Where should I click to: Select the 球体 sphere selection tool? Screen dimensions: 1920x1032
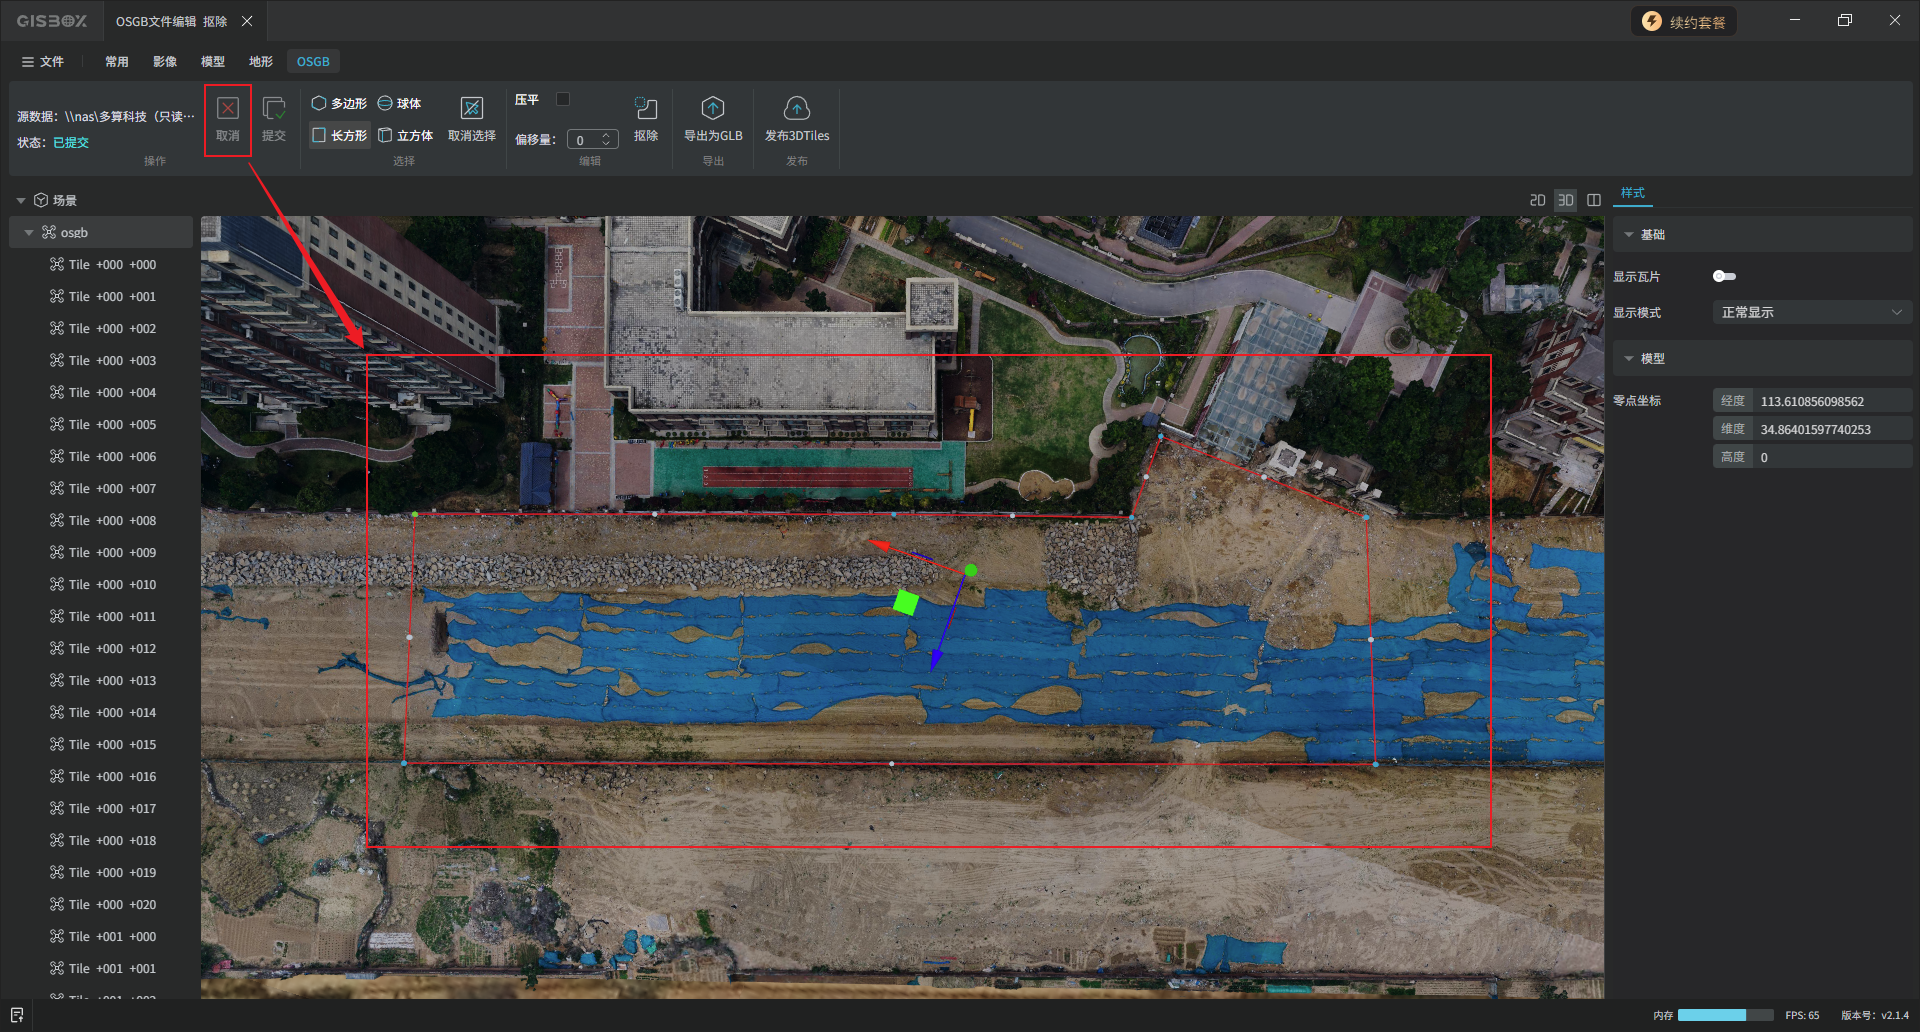click(399, 103)
